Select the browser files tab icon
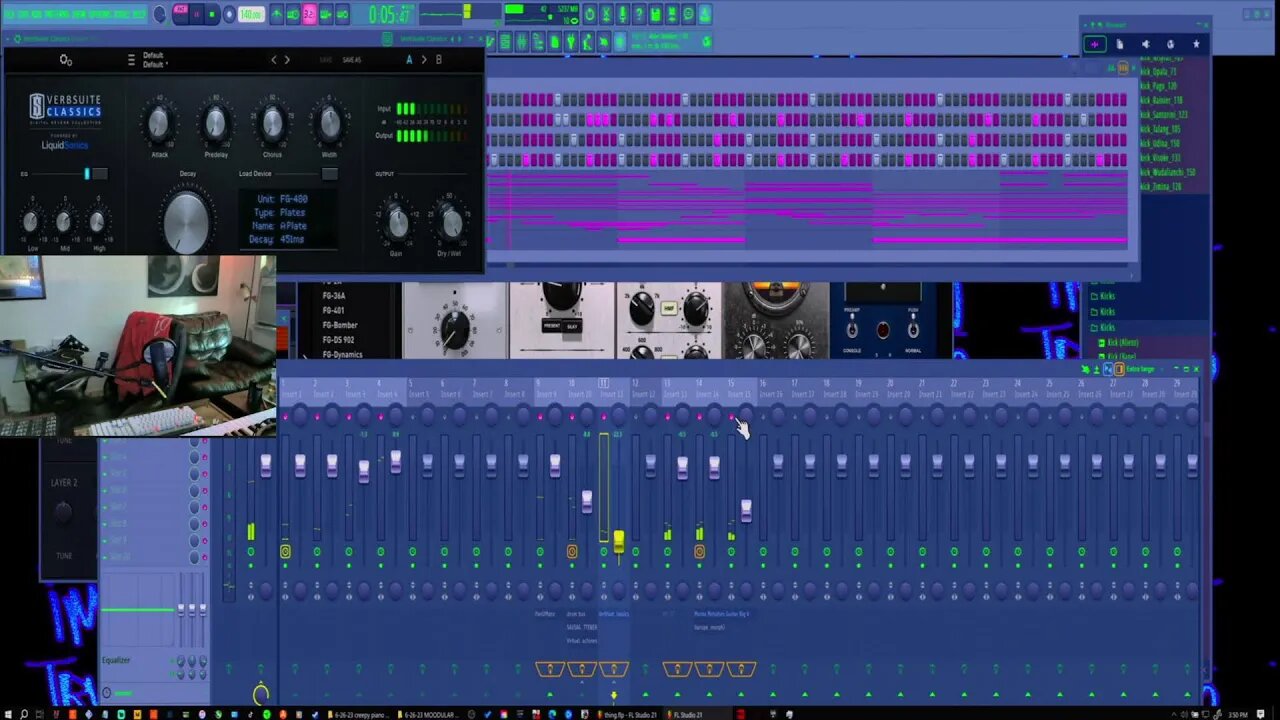The image size is (1280, 720). [1119, 44]
